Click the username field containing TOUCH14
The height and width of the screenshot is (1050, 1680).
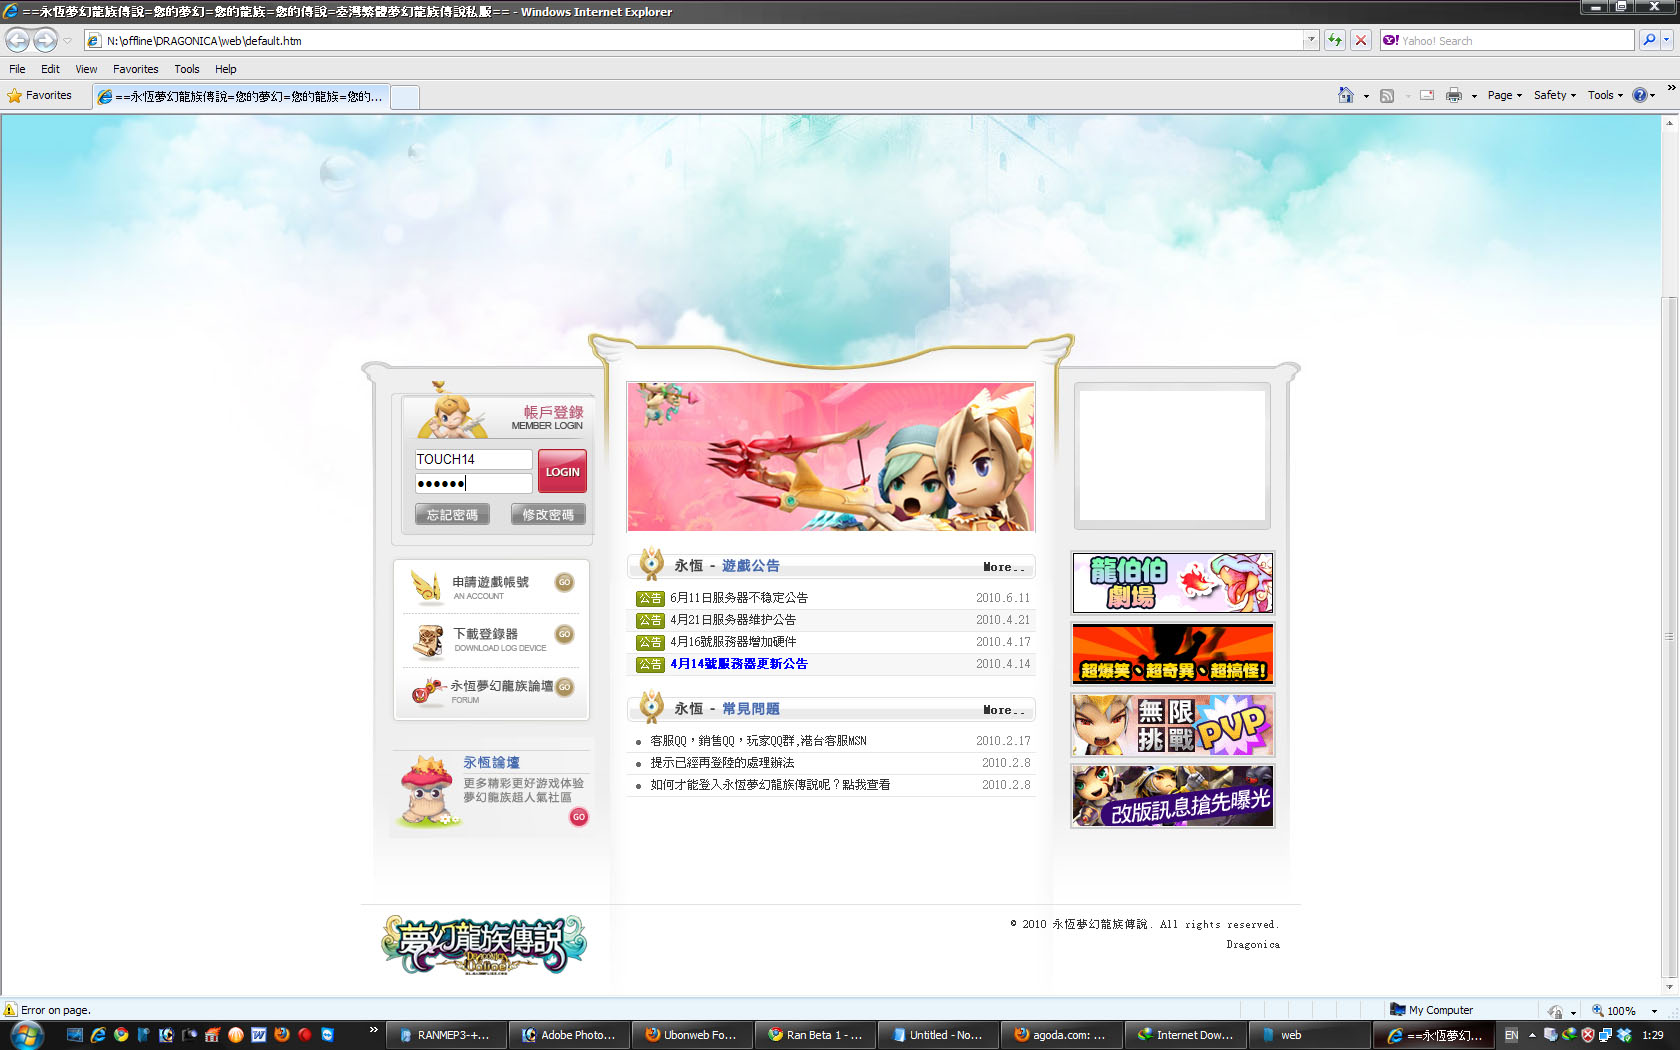474,459
